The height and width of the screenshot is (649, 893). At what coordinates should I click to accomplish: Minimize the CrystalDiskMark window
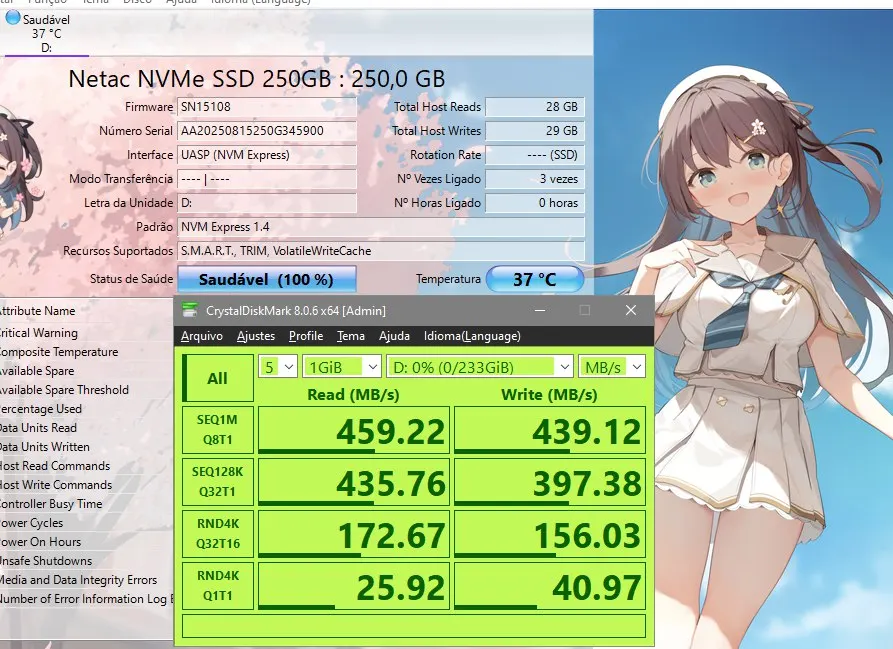(540, 310)
